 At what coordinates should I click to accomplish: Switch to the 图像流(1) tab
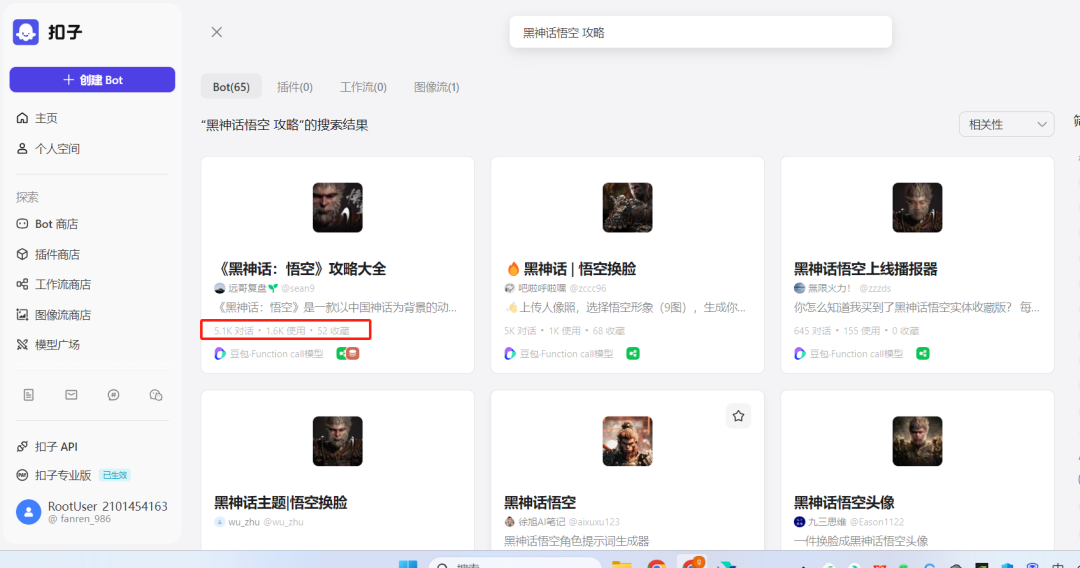pyautogui.click(x=437, y=87)
